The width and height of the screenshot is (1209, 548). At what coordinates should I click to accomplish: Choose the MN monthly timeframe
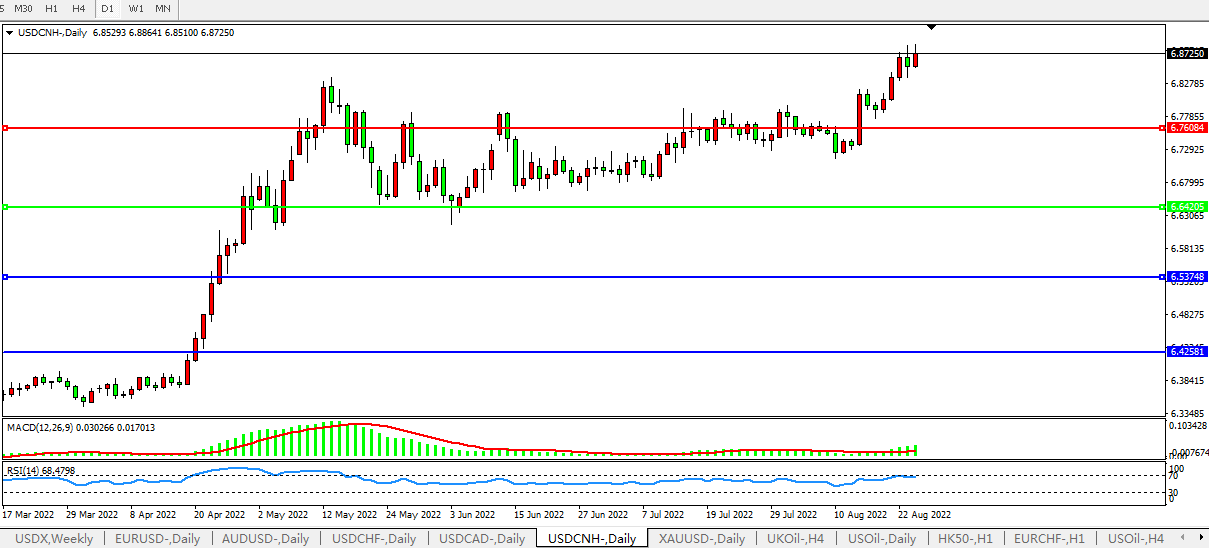click(x=162, y=9)
